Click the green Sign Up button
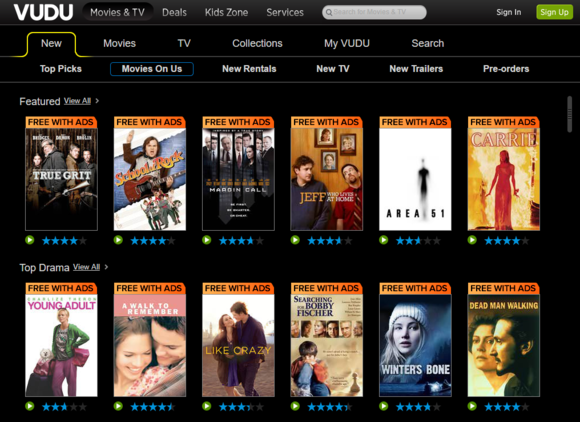Image resolution: width=580 pixels, height=422 pixels. point(554,12)
